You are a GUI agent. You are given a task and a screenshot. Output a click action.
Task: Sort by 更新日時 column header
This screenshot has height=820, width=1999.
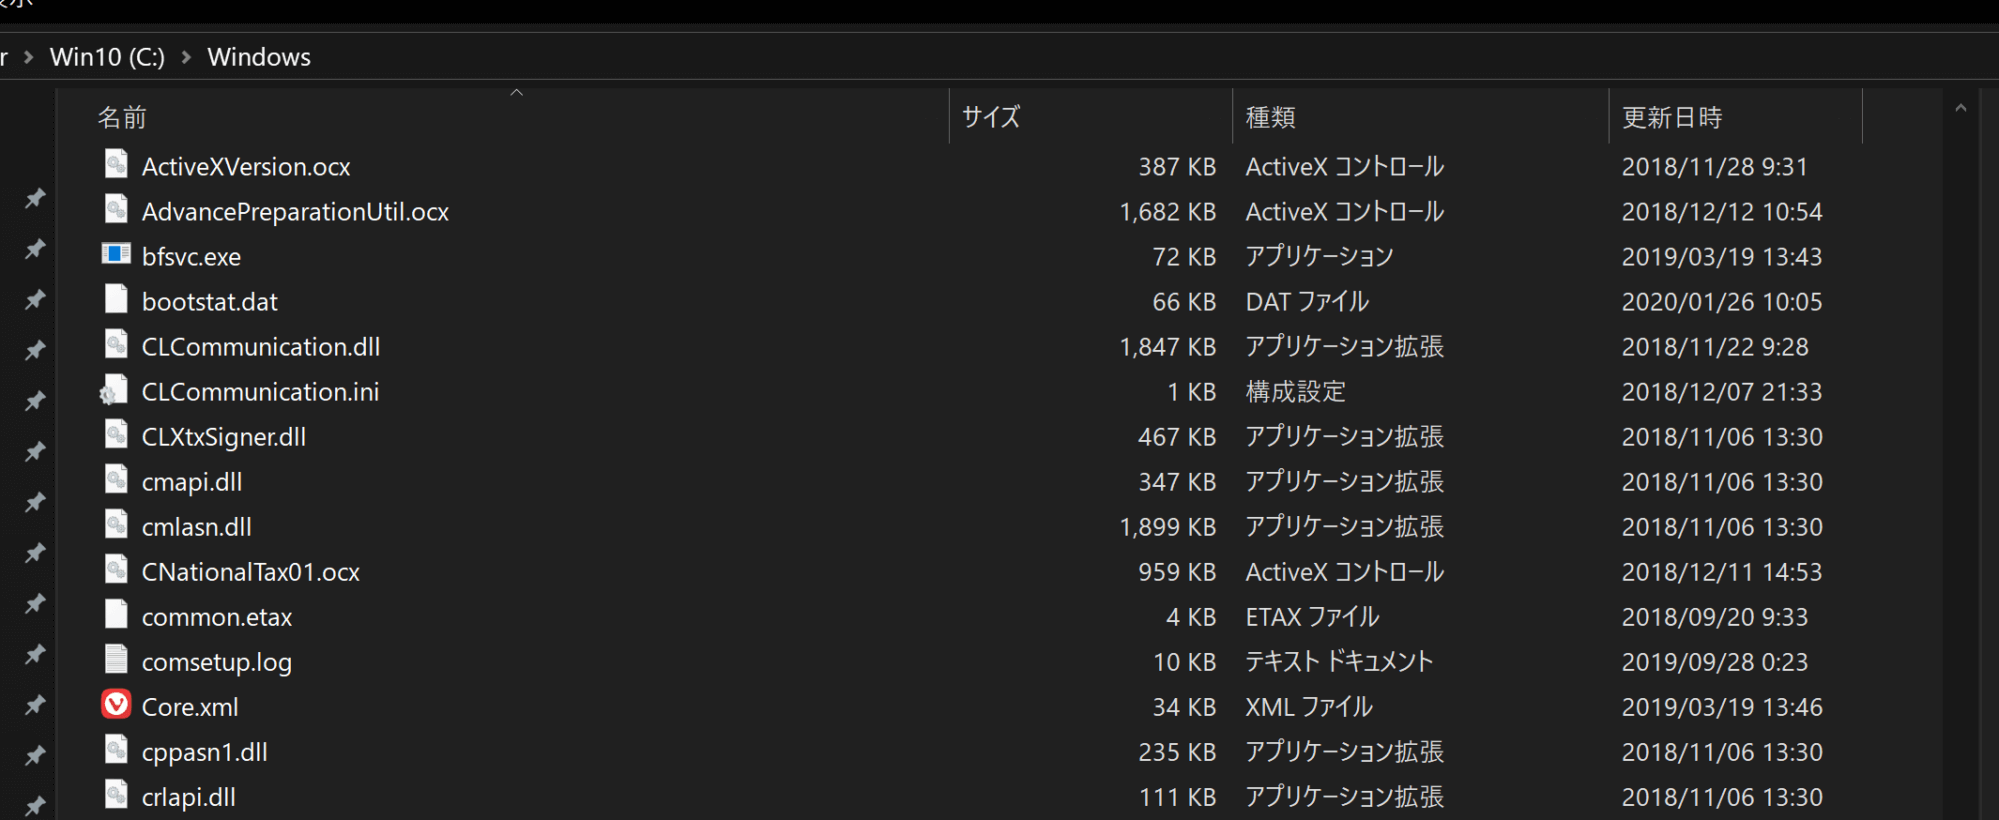click(1672, 118)
